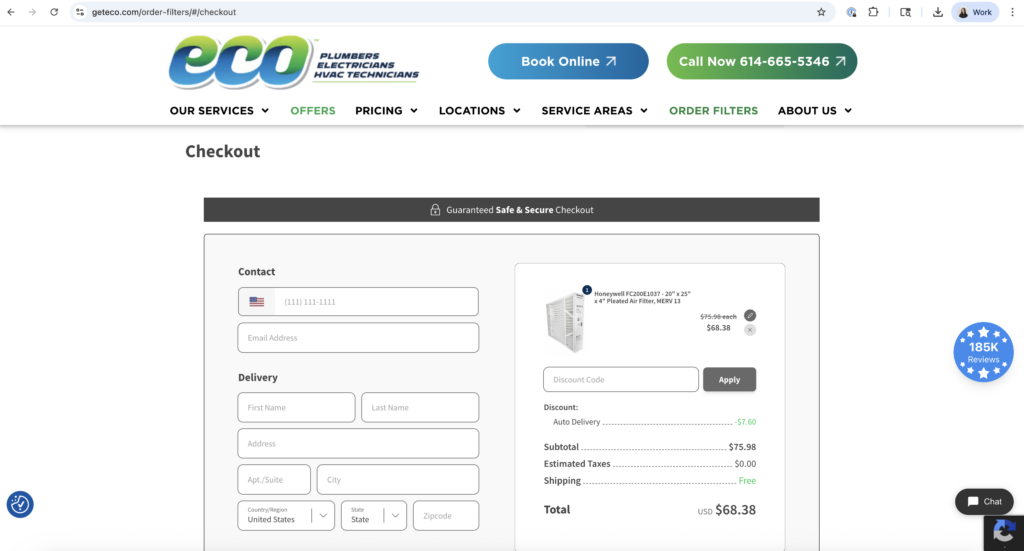
Task: Focus the Zipcode field
Action: pos(446,516)
